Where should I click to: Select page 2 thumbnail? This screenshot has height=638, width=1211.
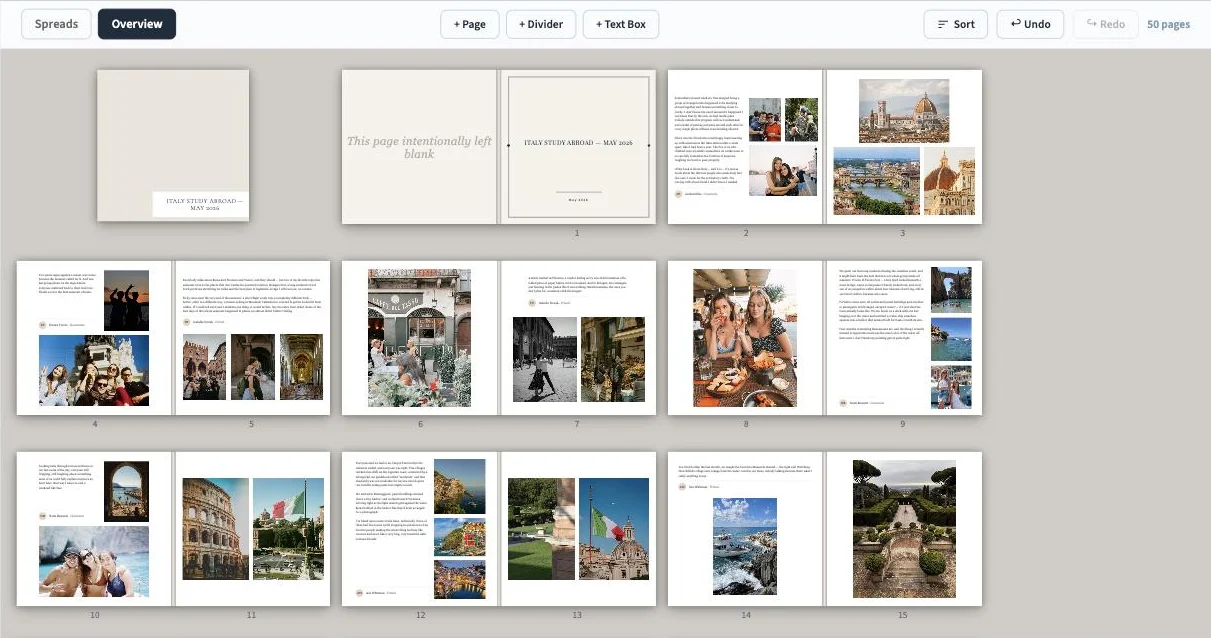(x=745, y=146)
